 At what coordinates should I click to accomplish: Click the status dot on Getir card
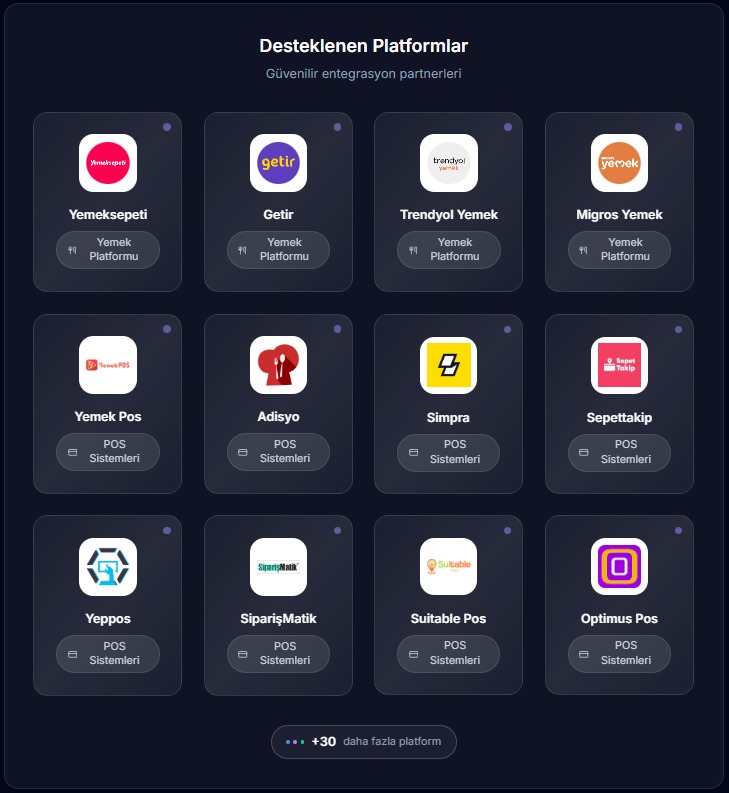337,127
